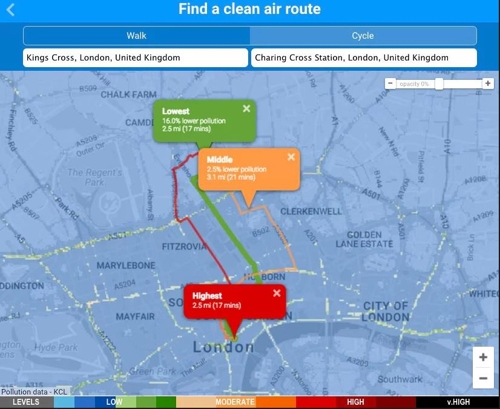Click the Kings Cross origin field

pos(135,58)
